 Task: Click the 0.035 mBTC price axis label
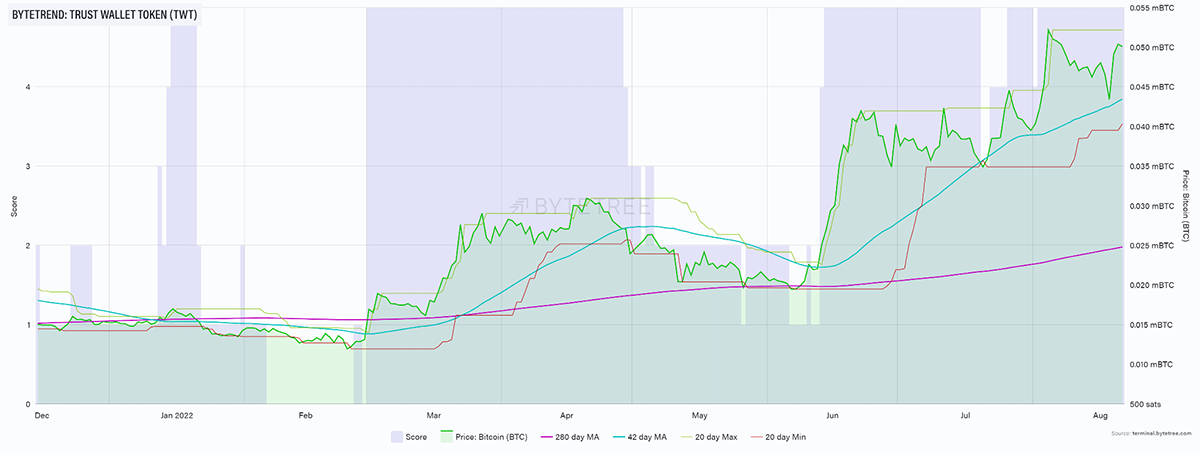tap(1150, 166)
